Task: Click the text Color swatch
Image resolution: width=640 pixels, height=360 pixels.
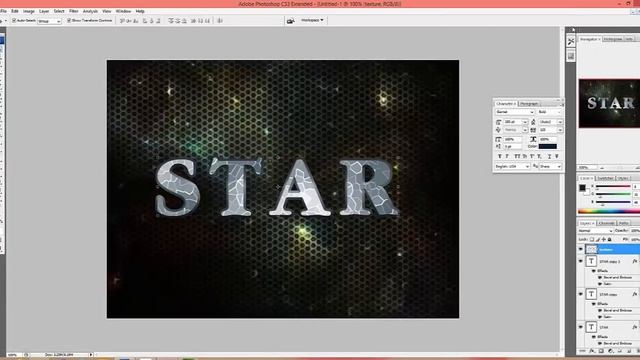Action: (547, 146)
